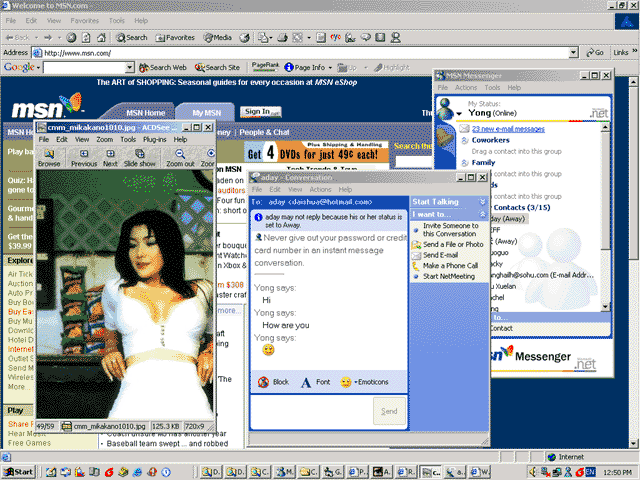Click the Get 4 DVDs banner ad
Image resolution: width=640 pixels, height=480 pixels.
pyautogui.click(x=317, y=151)
